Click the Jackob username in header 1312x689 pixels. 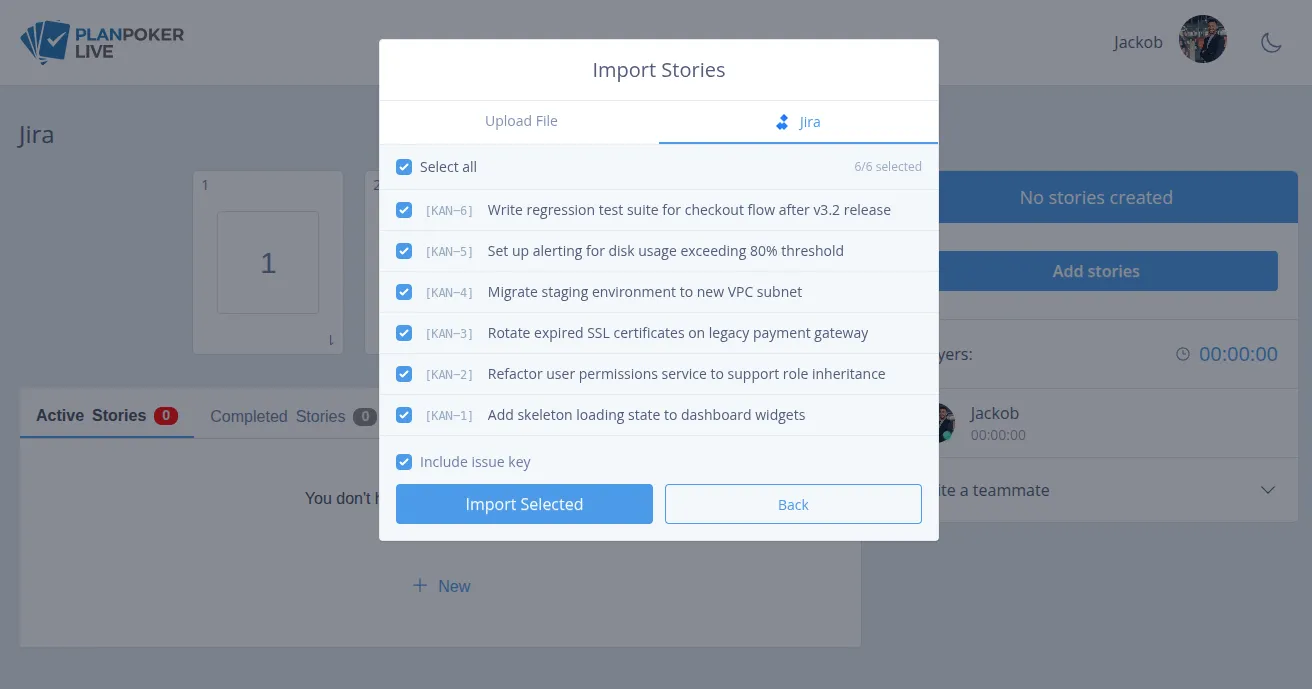pyautogui.click(x=1138, y=42)
